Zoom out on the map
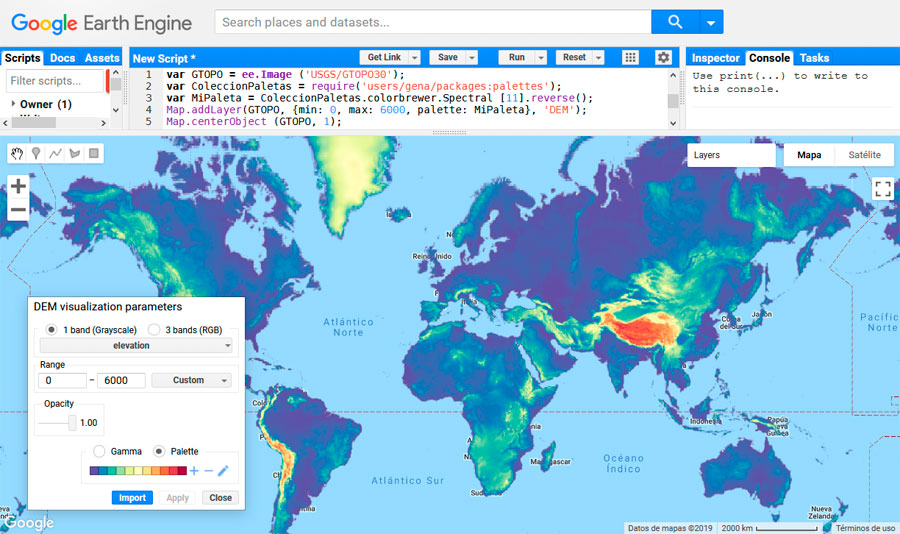This screenshot has width=900, height=534. pos(18,210)
